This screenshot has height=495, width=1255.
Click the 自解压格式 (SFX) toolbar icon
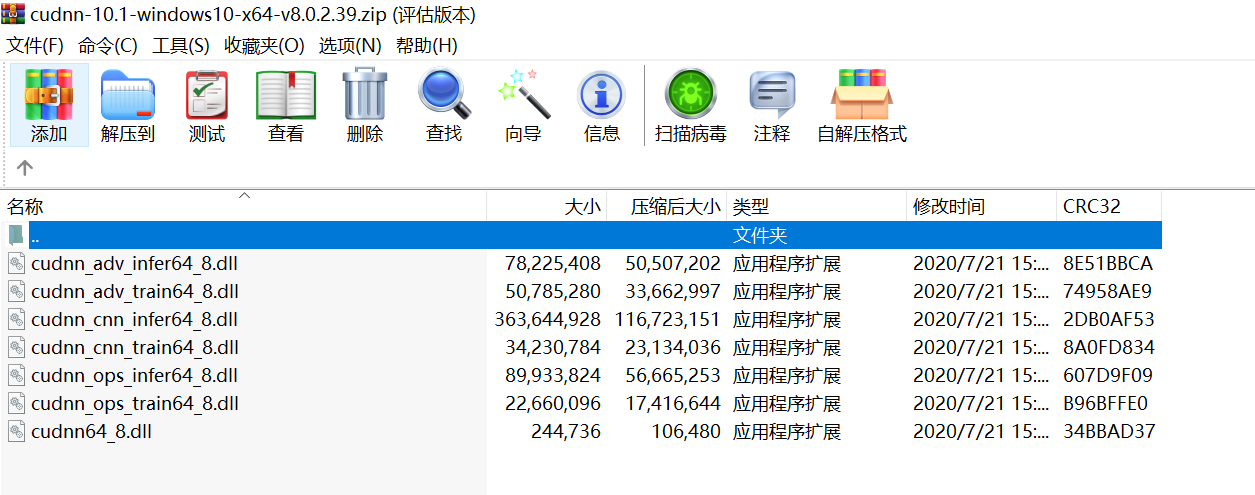point(862,95)
